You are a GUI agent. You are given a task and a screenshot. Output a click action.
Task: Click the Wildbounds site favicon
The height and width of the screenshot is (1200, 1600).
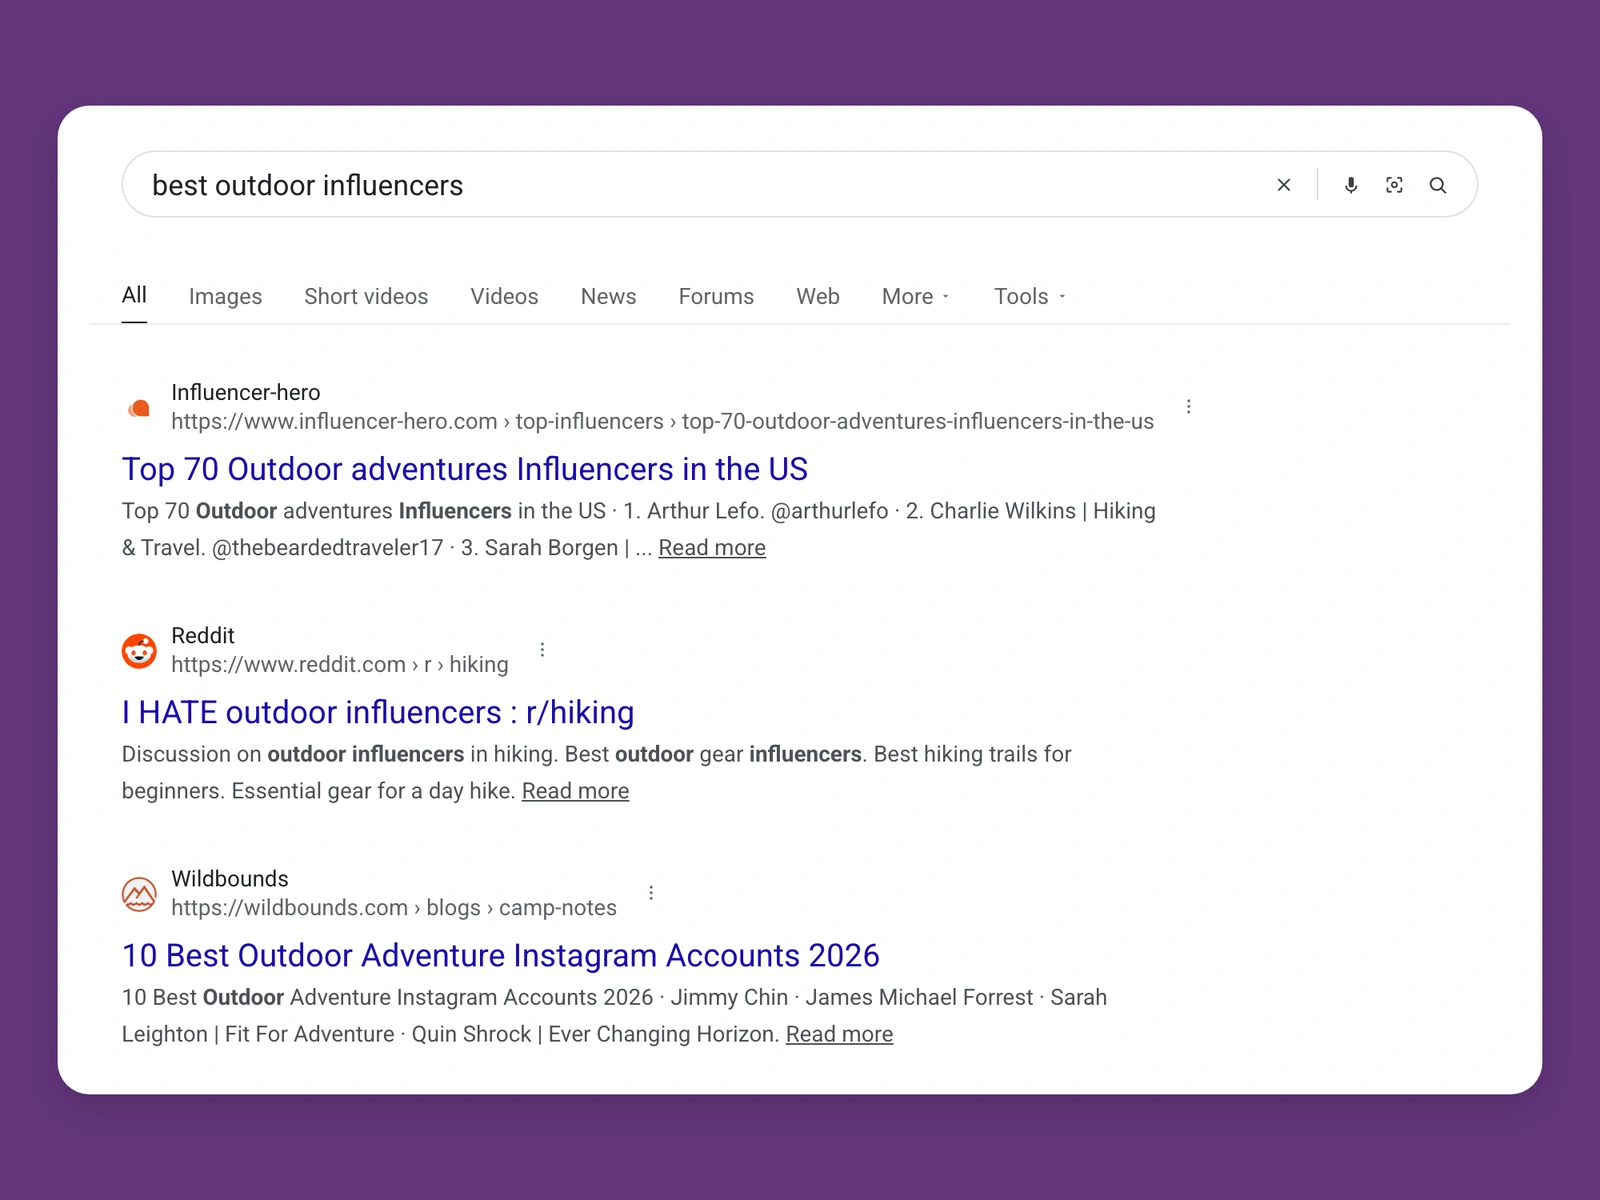139,894
